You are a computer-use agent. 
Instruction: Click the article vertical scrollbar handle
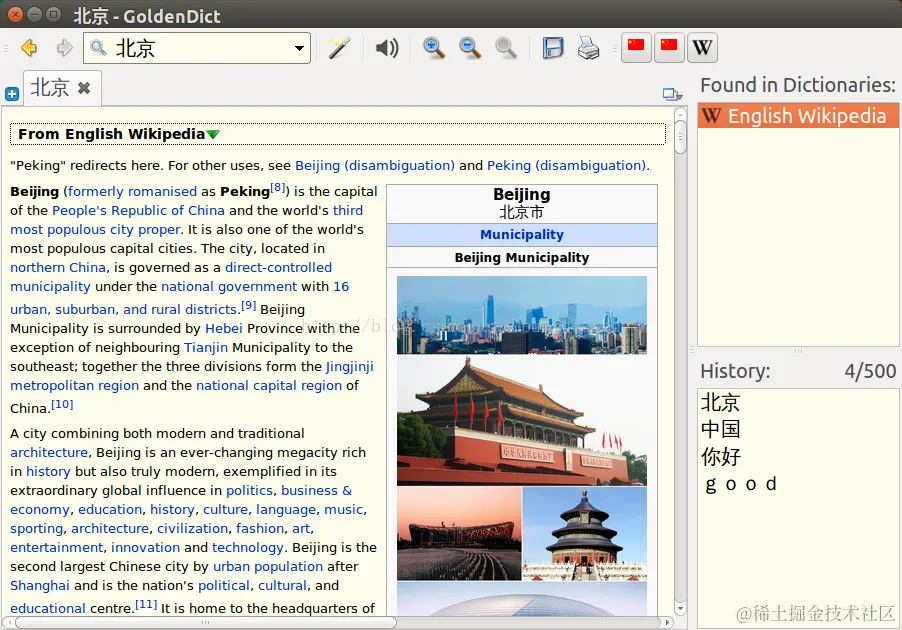click(x=681, y=137)
